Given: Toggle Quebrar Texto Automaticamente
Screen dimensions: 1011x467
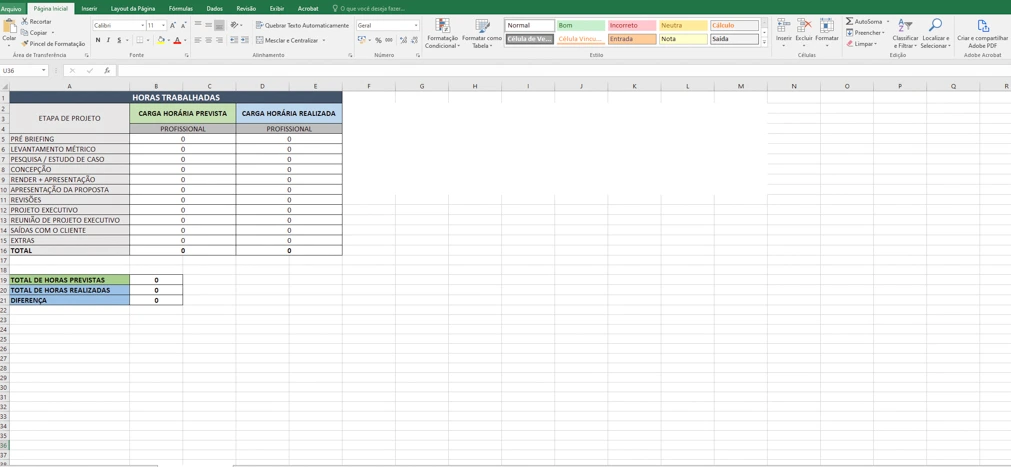Looking at the screenshot, I should click(x=302, y=25).
